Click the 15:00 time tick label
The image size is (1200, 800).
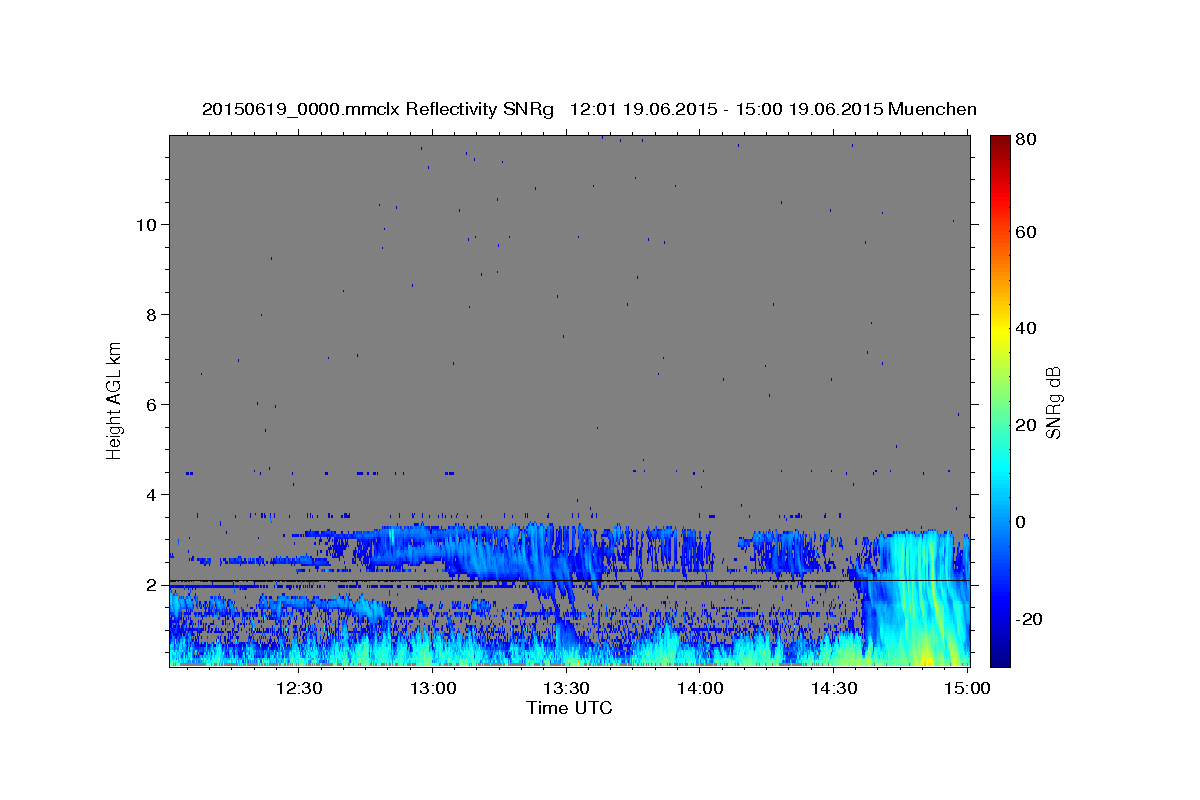point(967,688)
